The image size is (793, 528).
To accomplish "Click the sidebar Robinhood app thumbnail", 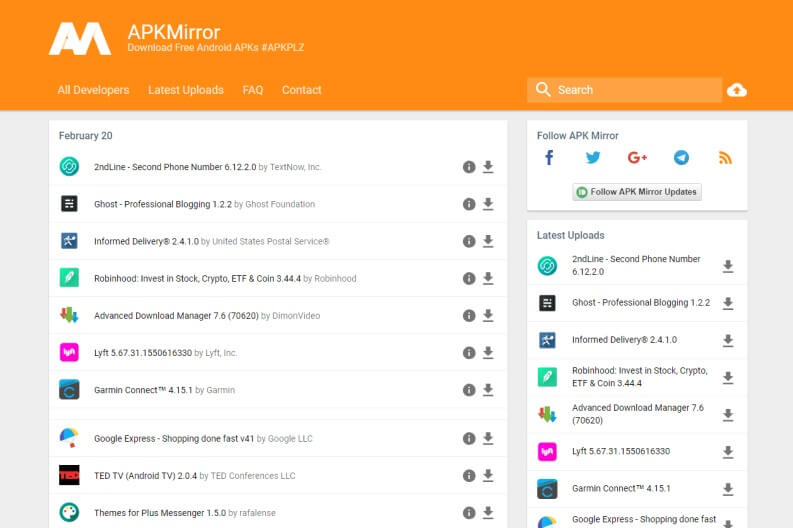I will (547, 377).
